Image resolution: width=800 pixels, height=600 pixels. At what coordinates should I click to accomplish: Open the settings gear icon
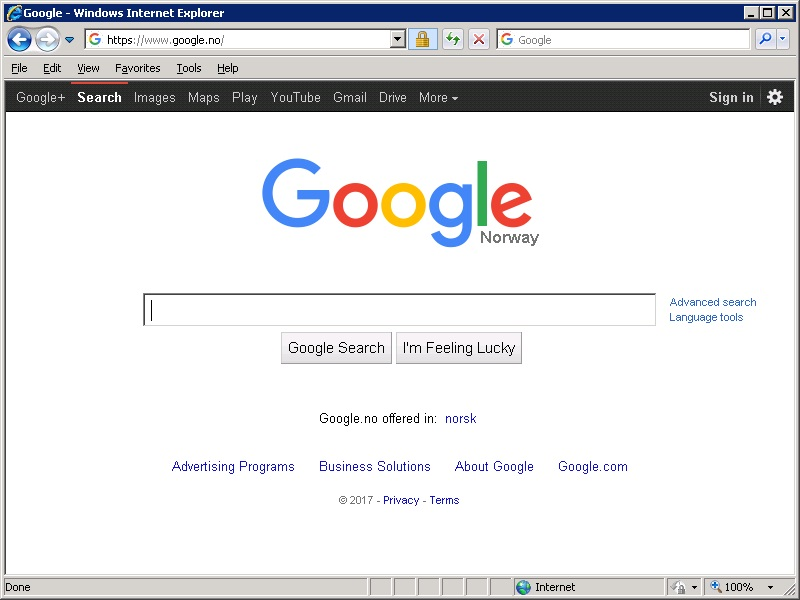point(774,97)
